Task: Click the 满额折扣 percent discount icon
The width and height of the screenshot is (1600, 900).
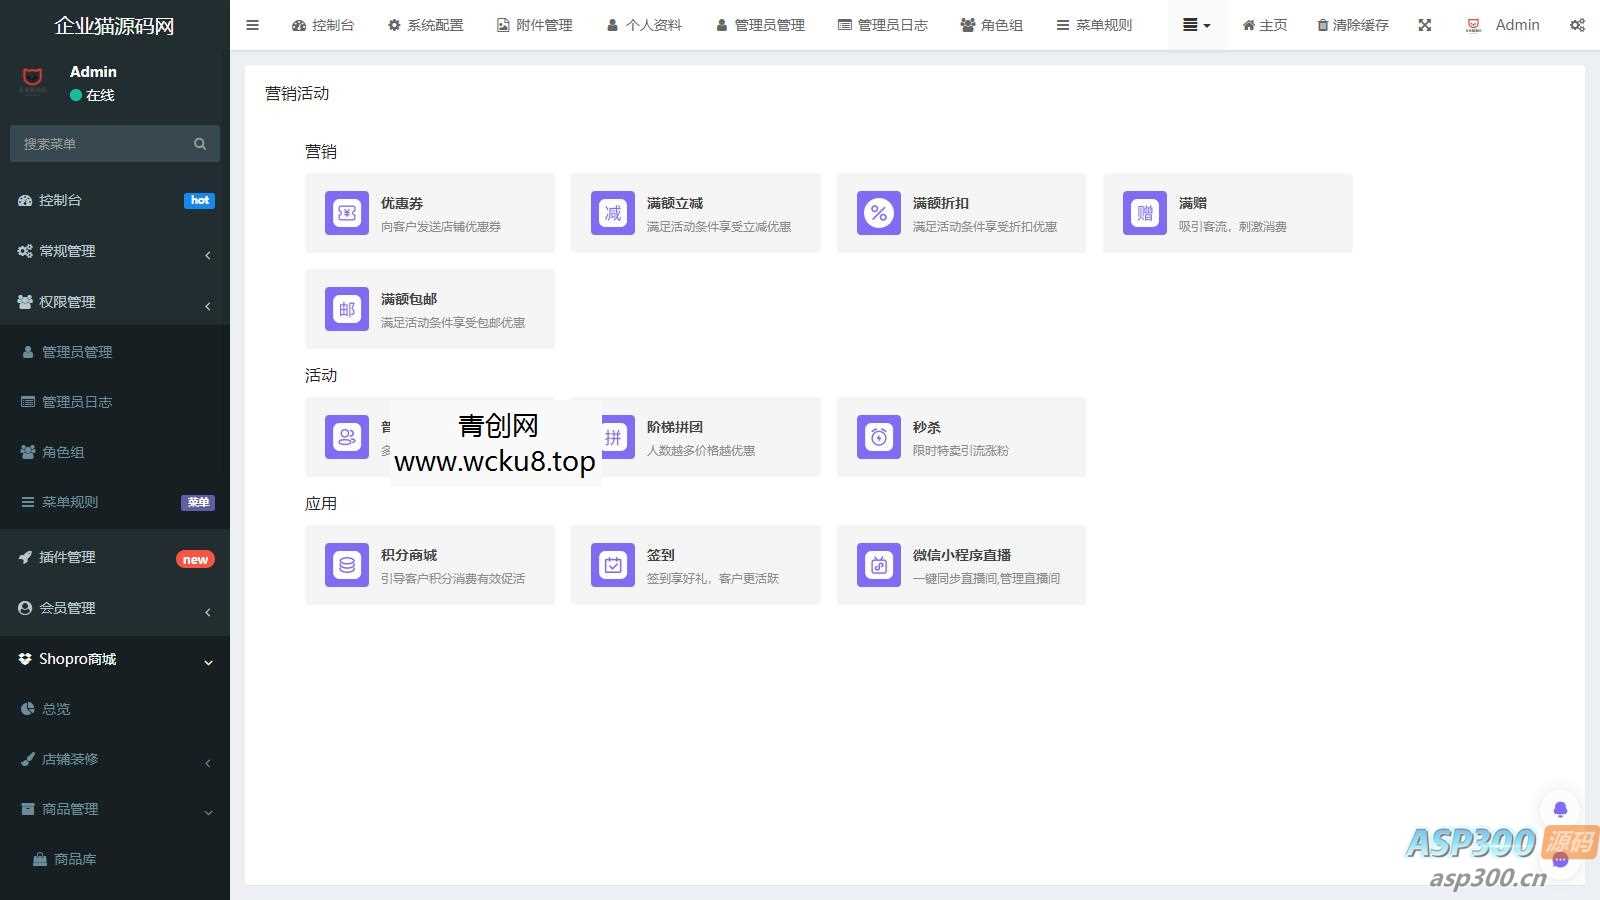Action: click(878, 213)
